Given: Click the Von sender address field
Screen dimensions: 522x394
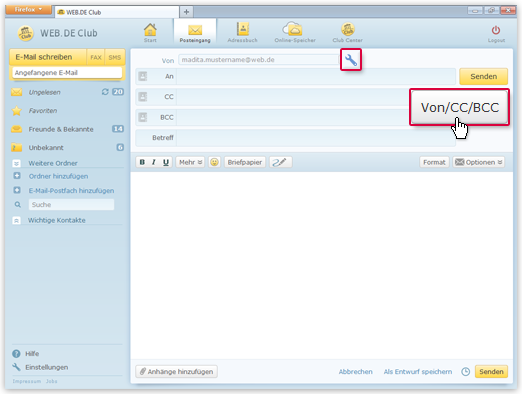Looking at the screenshot, I should coord(258,60).
